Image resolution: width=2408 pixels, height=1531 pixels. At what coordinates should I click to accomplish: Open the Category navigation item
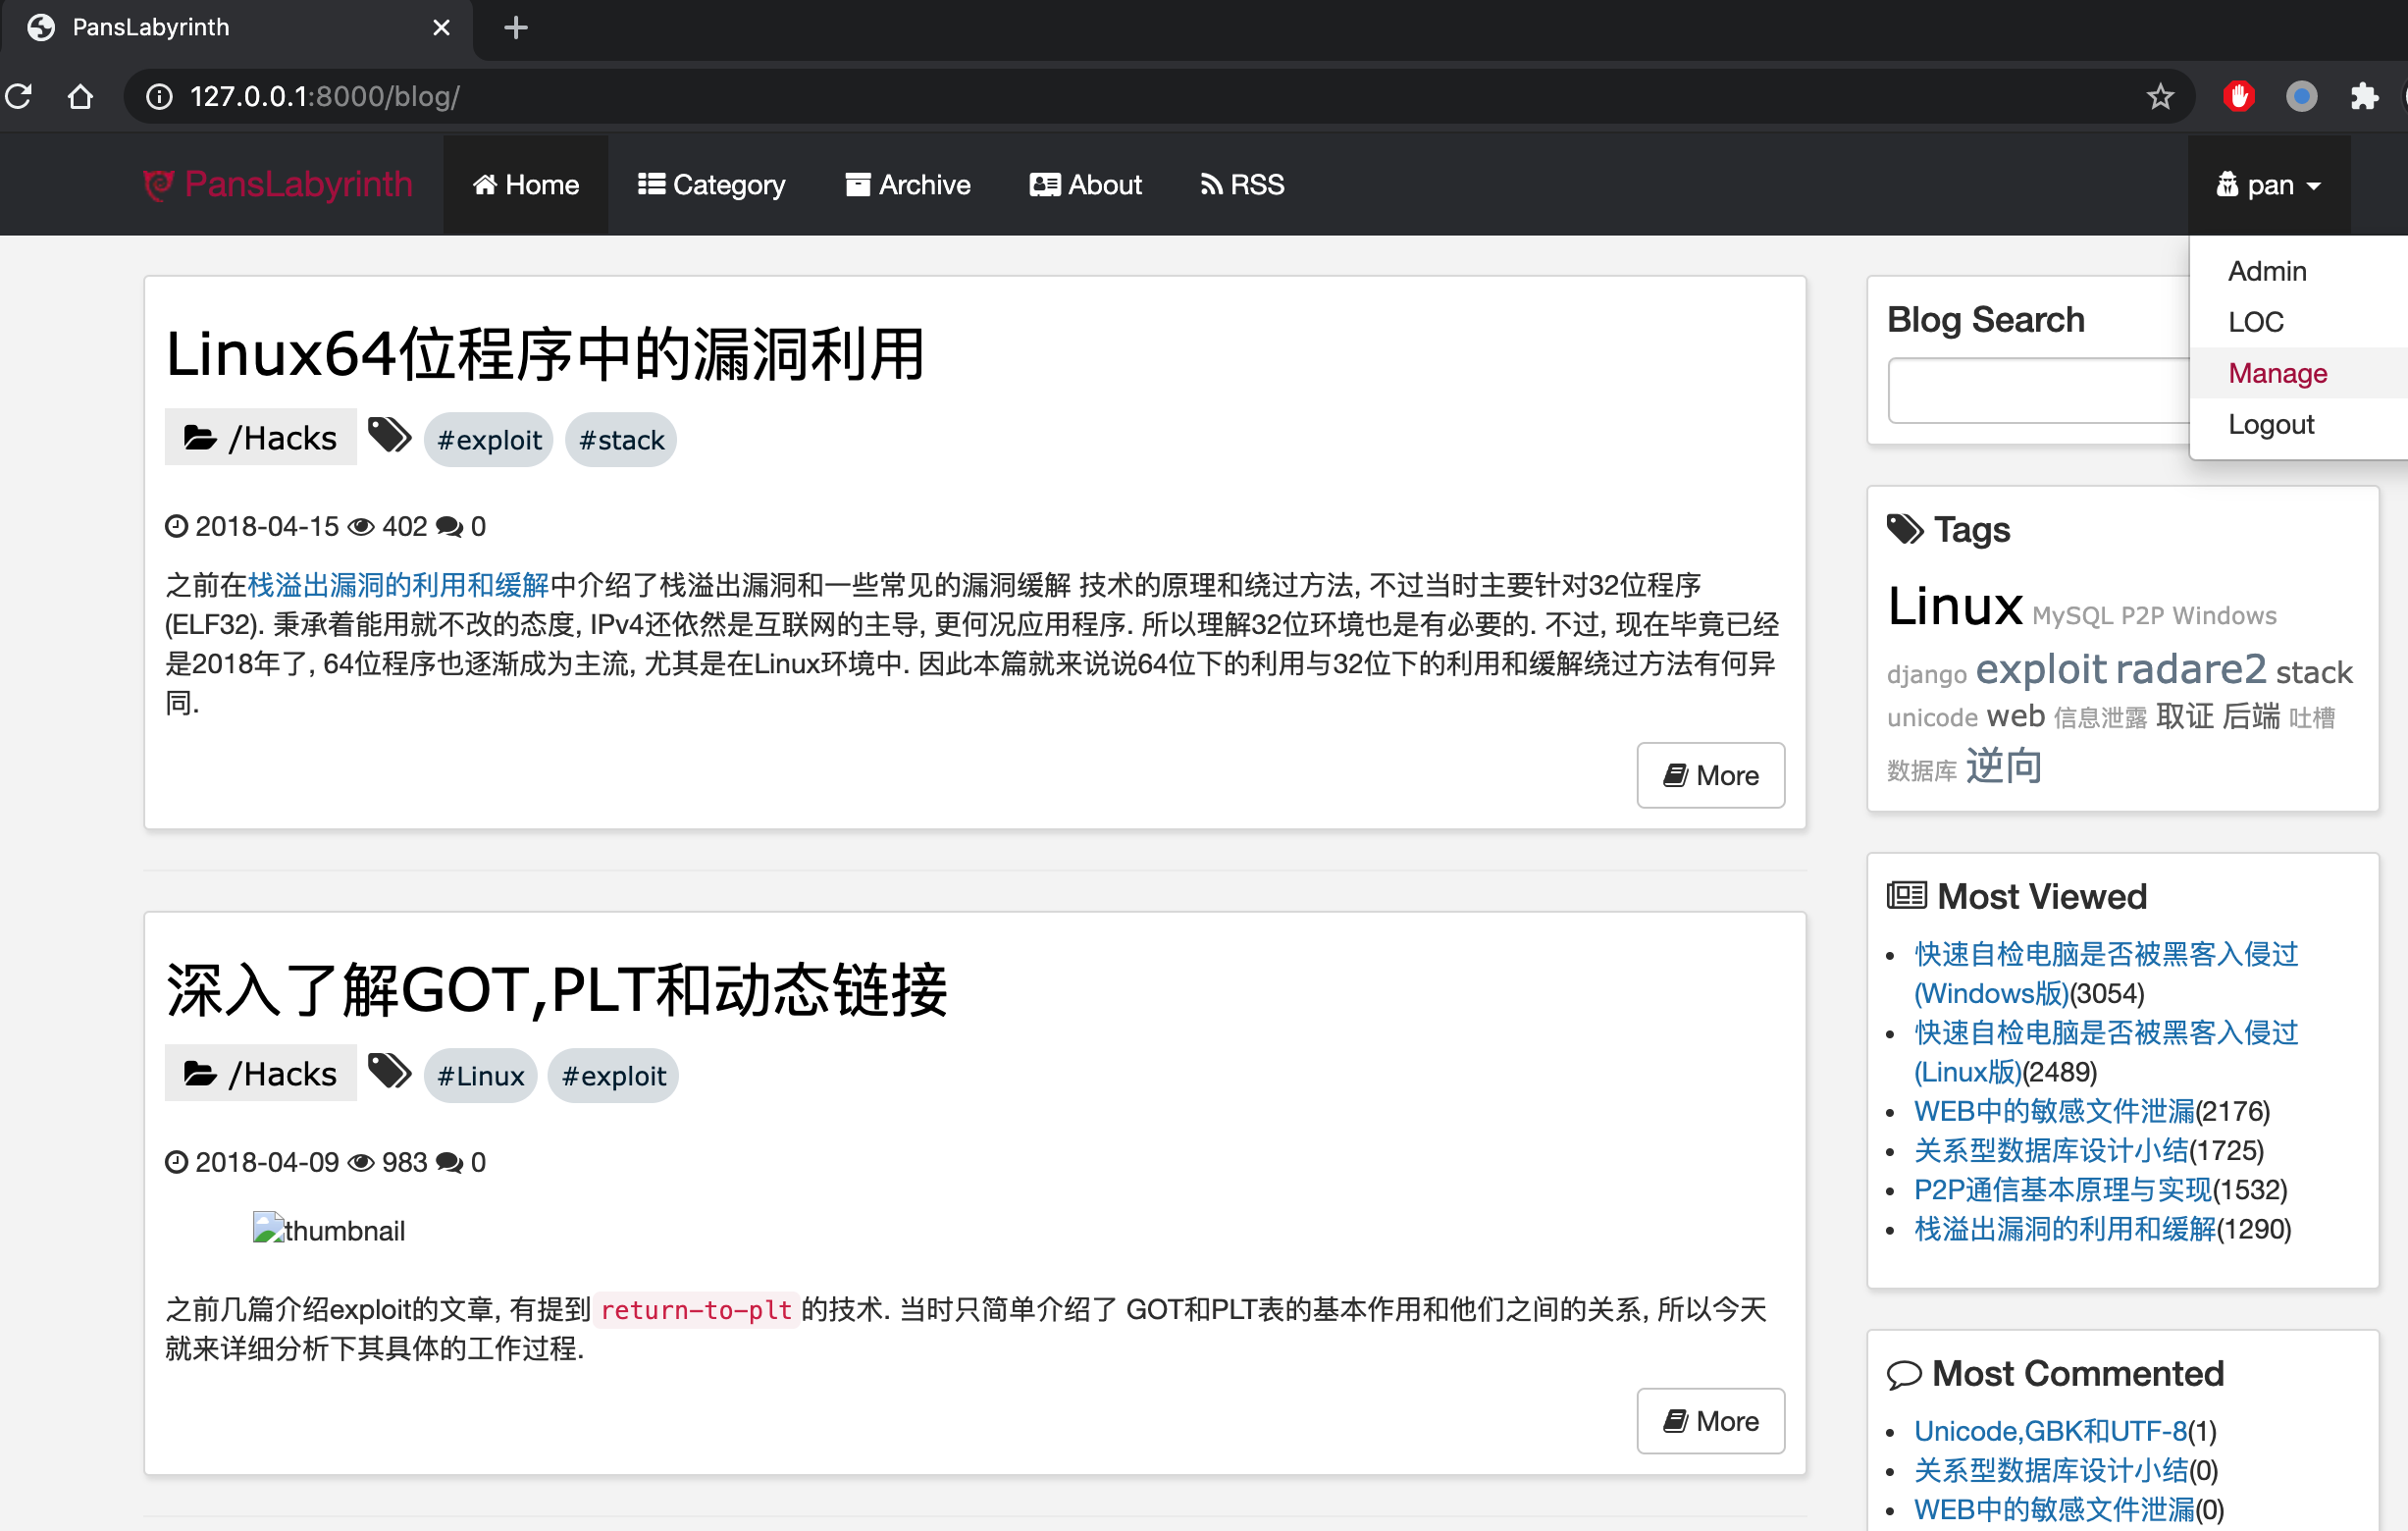click(712, 185)
